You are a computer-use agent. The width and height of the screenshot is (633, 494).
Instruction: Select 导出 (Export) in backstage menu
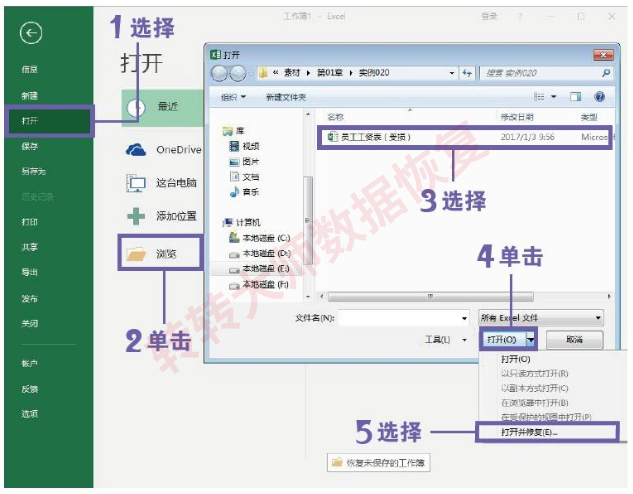(x=30, y=272)
